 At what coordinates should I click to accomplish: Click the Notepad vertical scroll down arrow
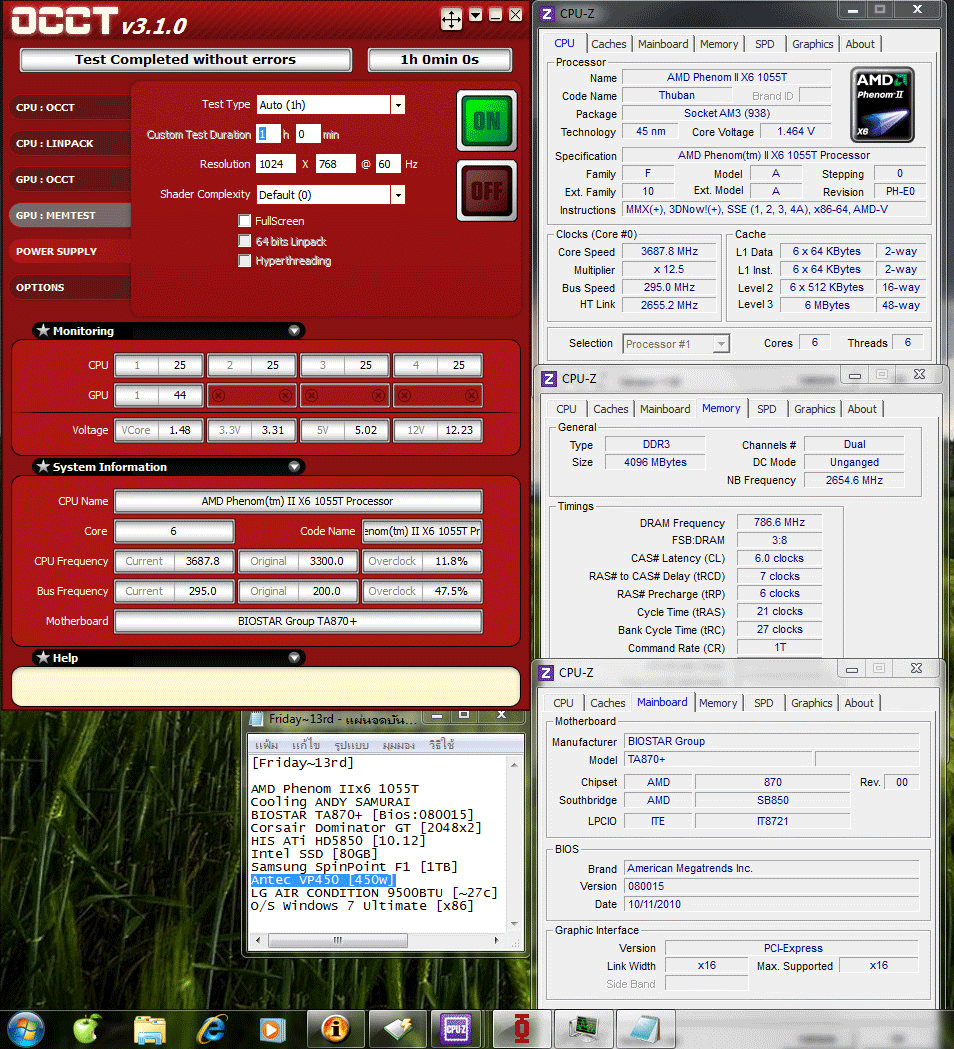(514, 923)
